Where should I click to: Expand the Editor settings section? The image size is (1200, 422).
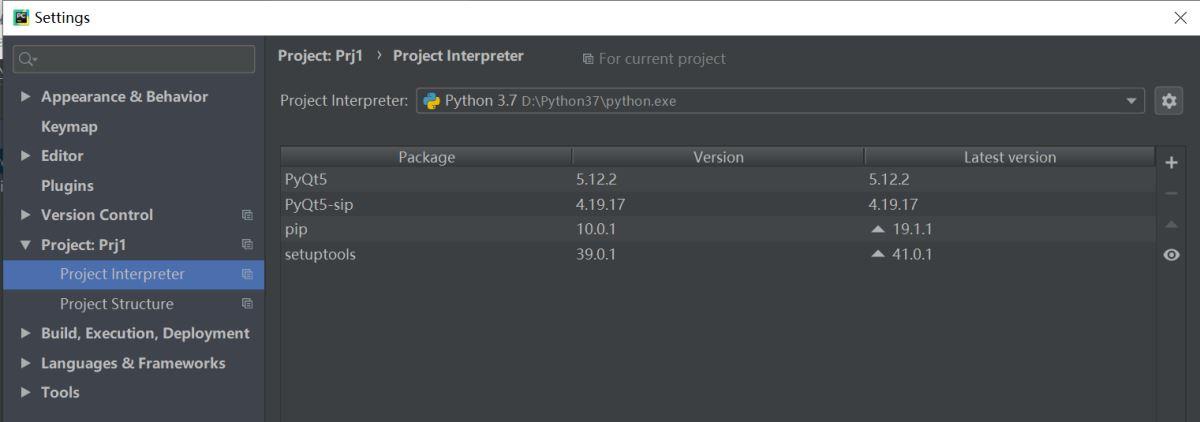[26, 156]
